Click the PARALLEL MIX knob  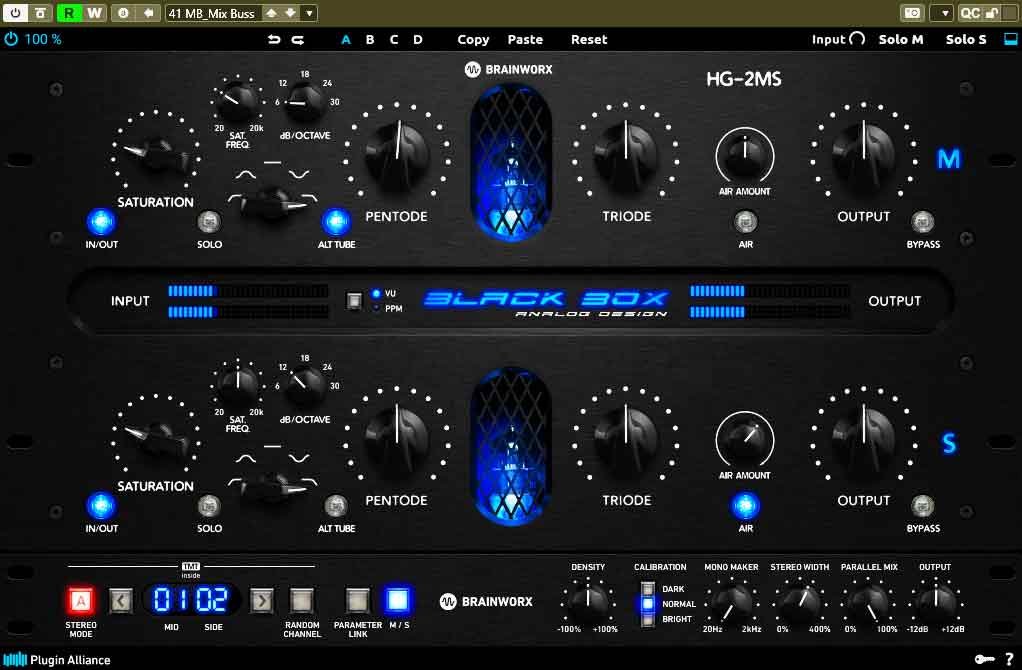click(x=869, y=601)
